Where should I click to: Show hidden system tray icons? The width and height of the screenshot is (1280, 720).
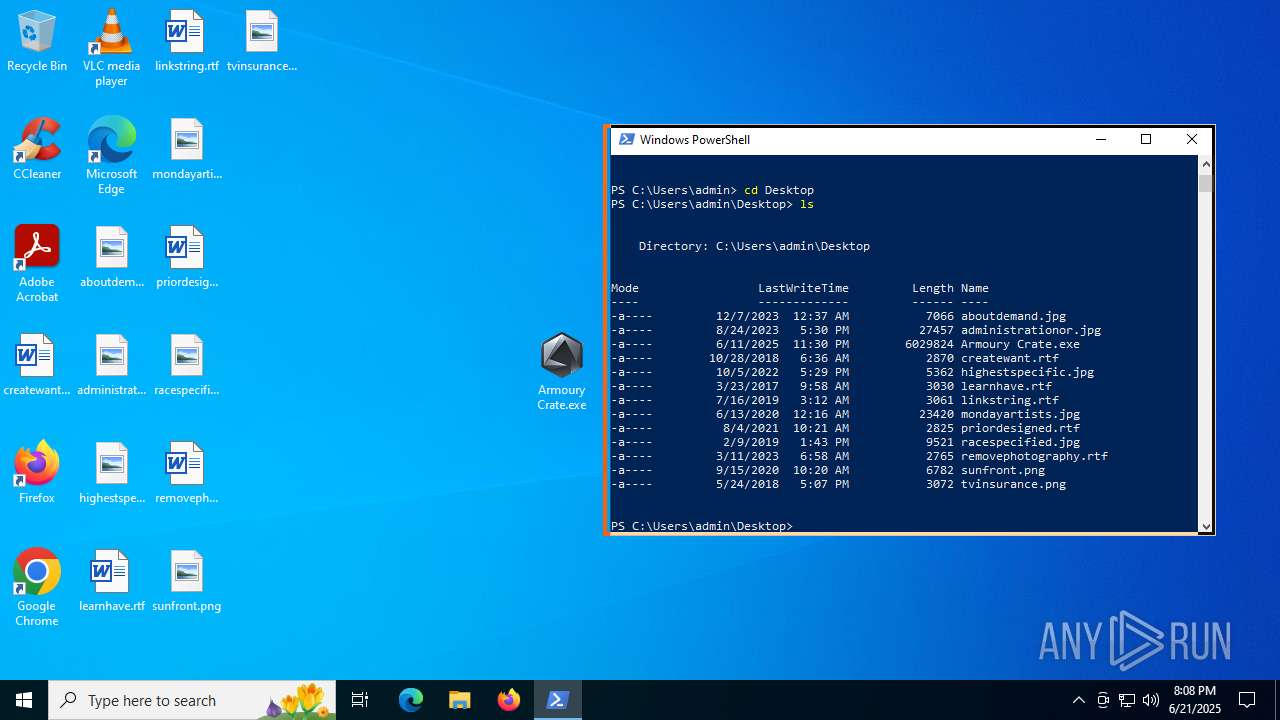point(1078,700)
